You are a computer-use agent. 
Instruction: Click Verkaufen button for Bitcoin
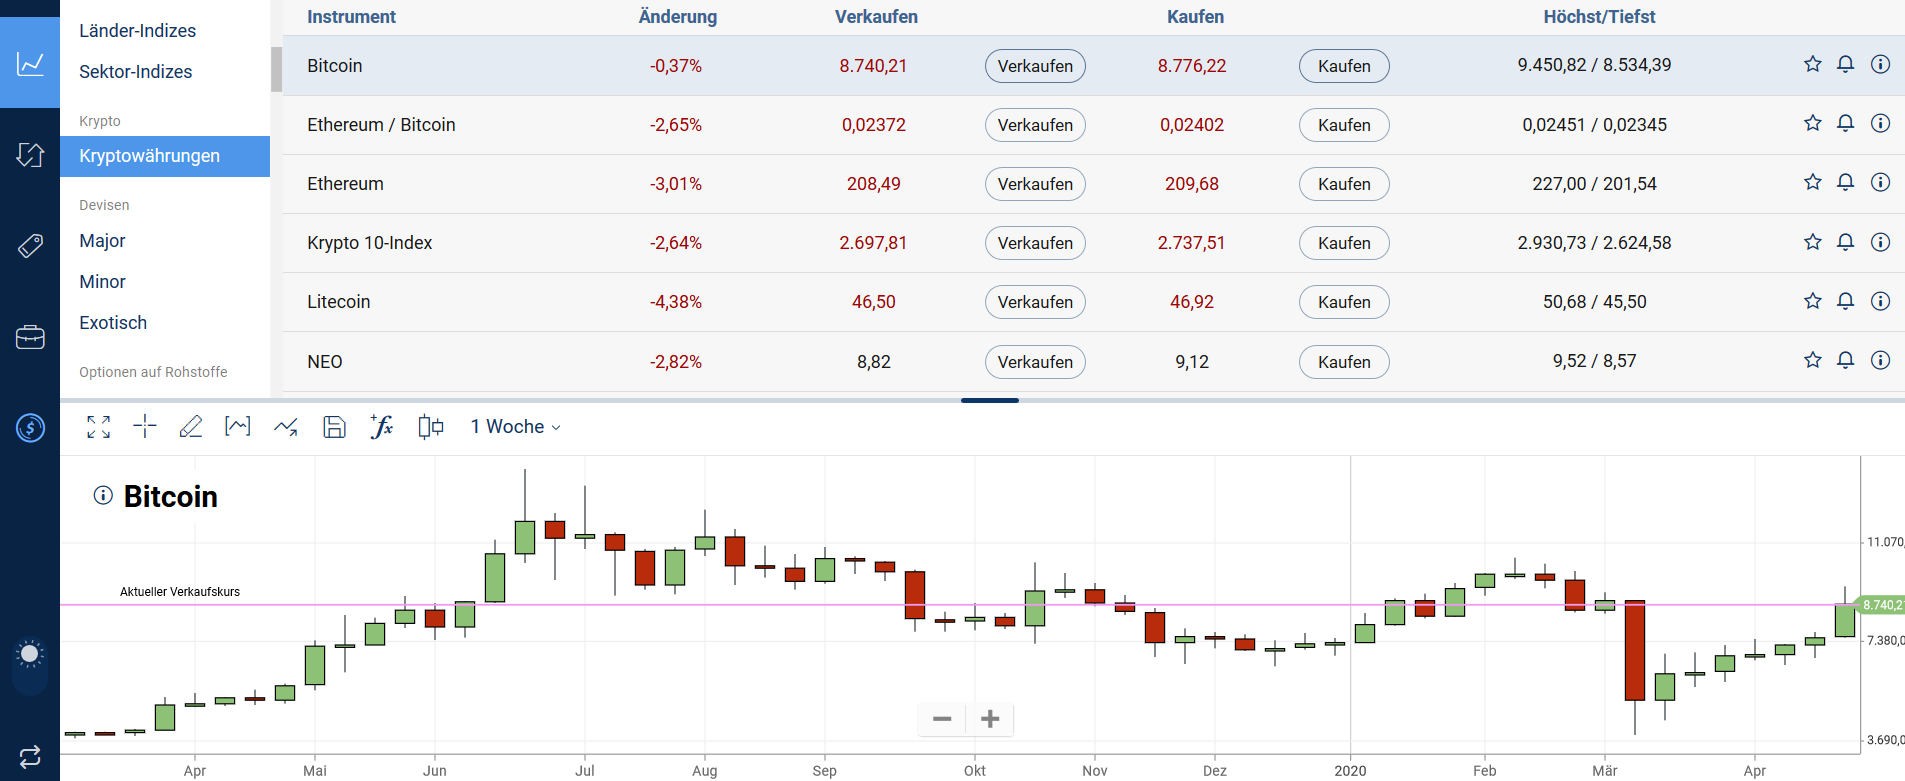click(1035, 66)
